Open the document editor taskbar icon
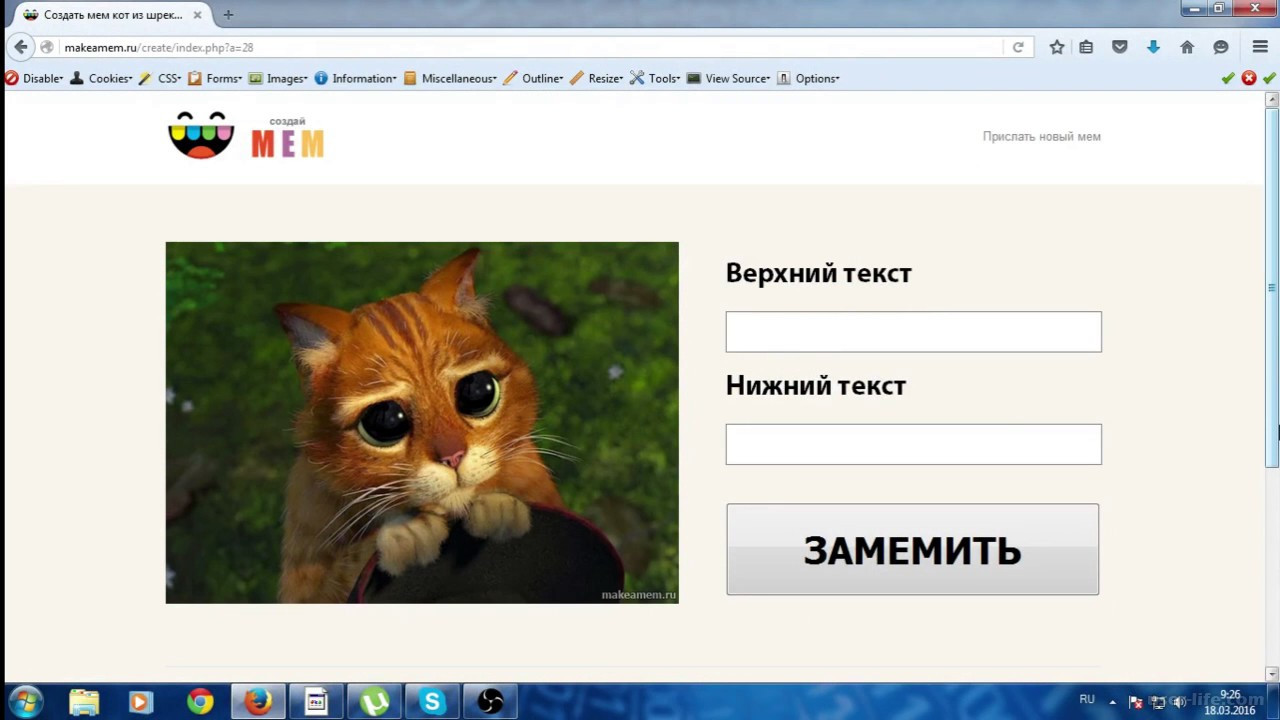Image resolution: width=1280 pixels, height=720 pixels. (316, 702)
